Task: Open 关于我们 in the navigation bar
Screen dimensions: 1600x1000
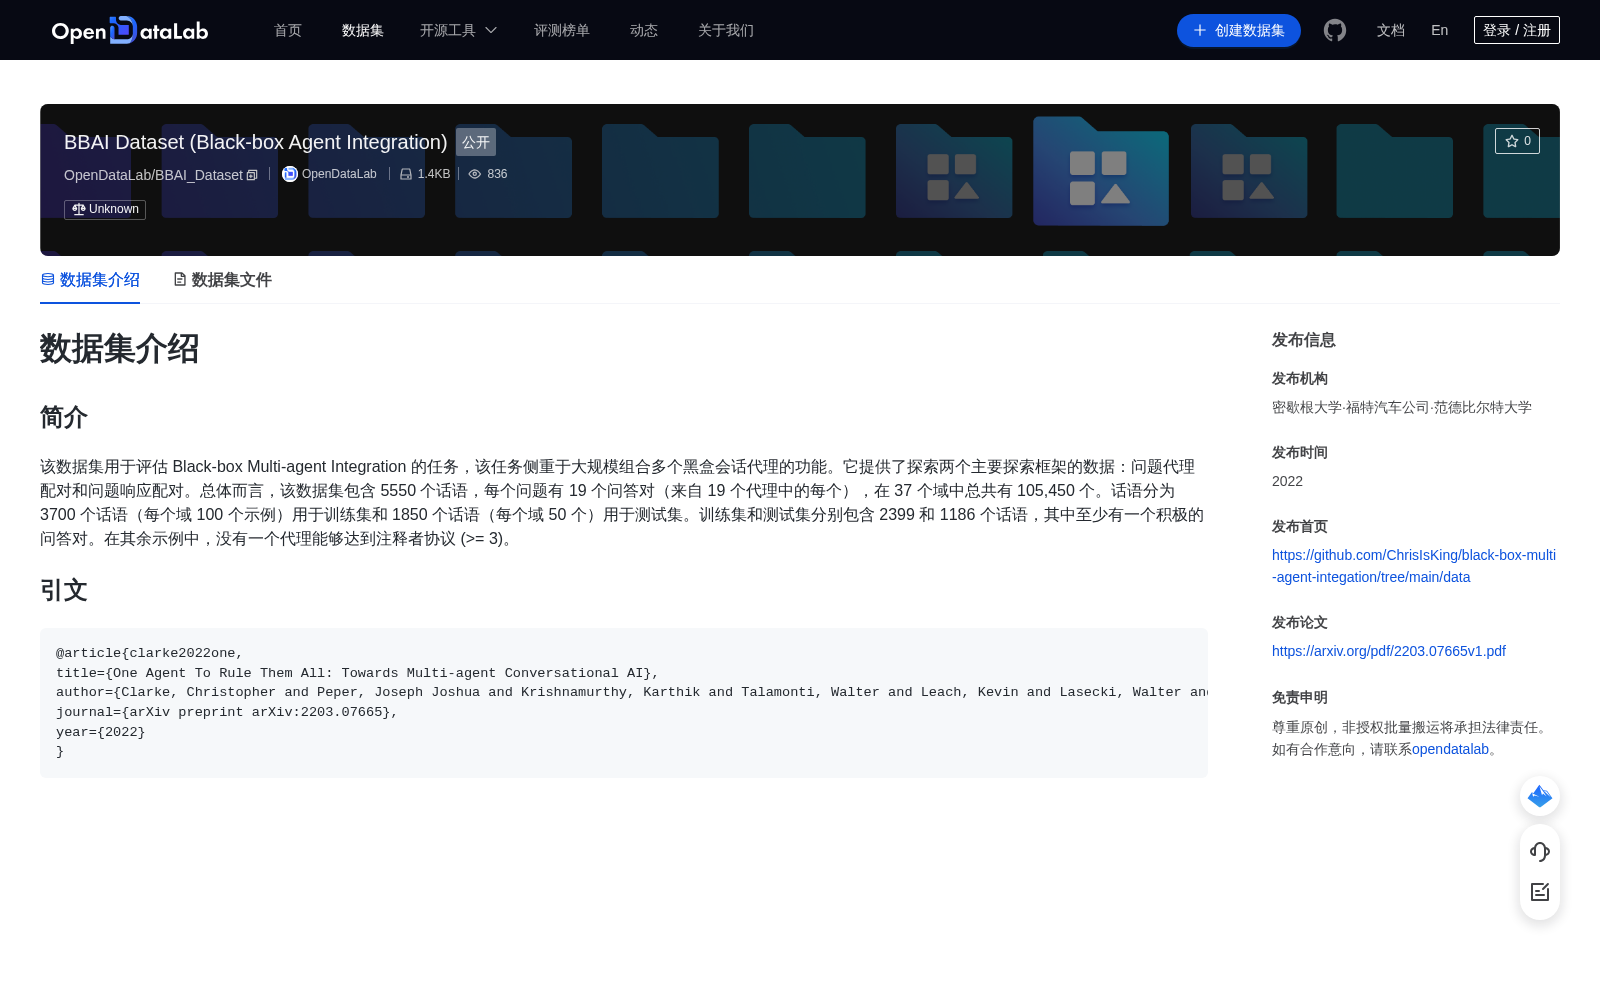Action: (726, 30)
